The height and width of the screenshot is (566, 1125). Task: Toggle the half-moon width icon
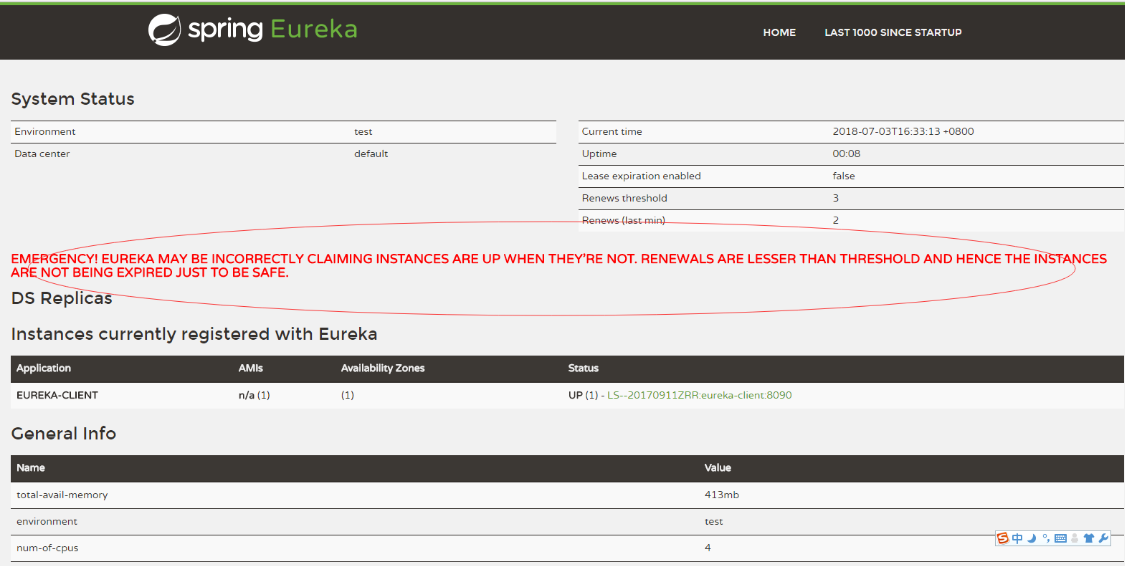[x=1032, y=538]
